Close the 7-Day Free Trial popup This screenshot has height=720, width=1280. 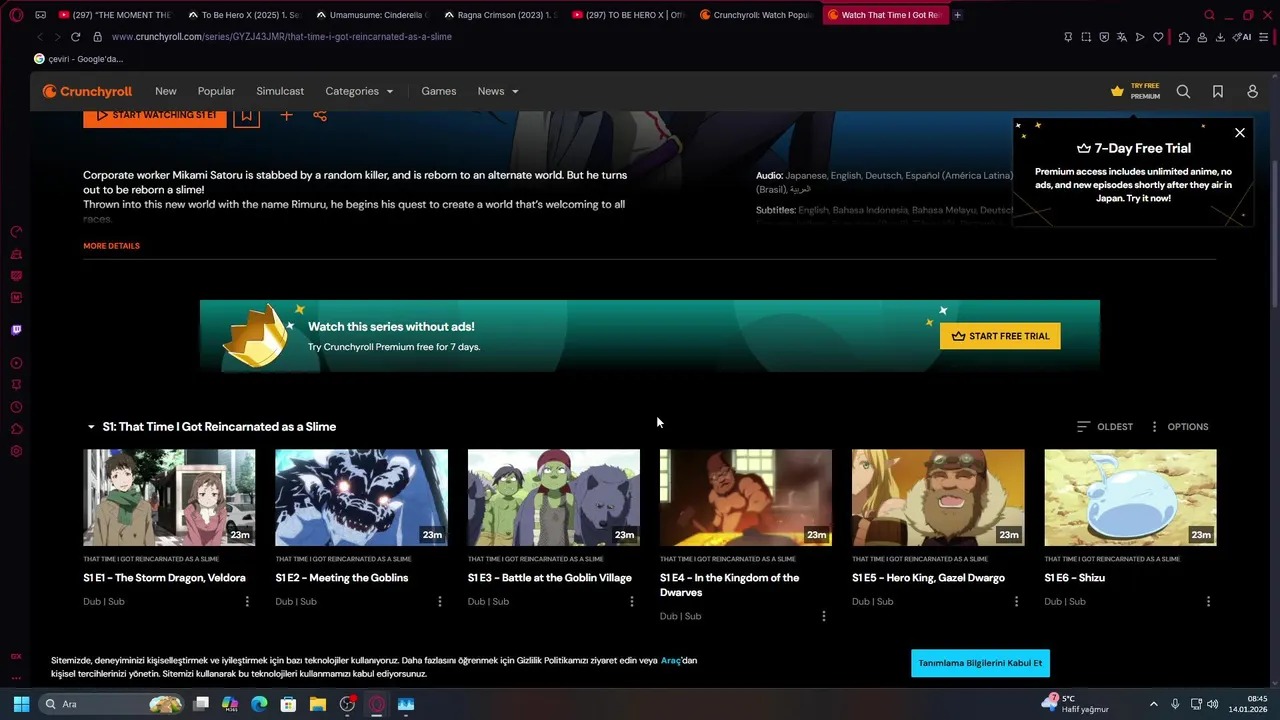1240,132
